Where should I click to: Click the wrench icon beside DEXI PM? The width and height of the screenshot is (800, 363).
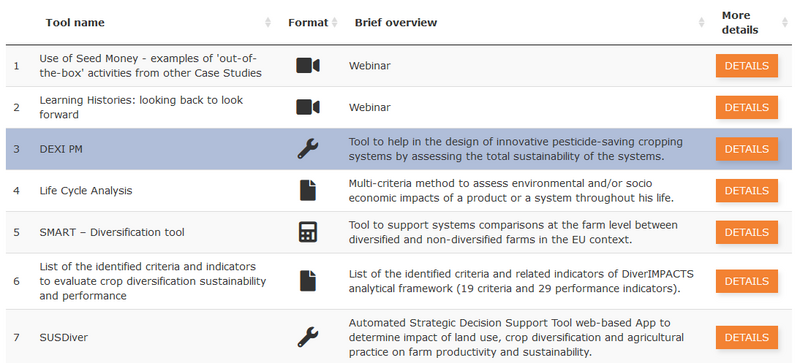pos(308,149)
